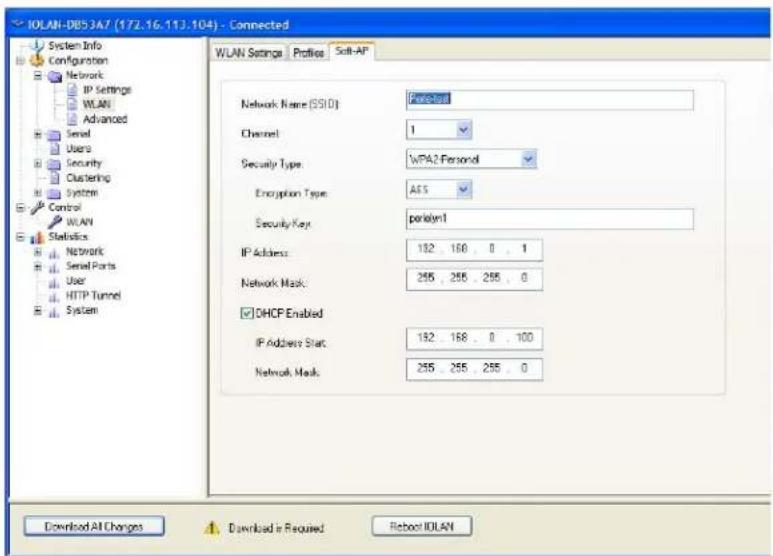Select User under Statistics
The image size is (773, 556).
pyautogui.click(x=76, y=281)
